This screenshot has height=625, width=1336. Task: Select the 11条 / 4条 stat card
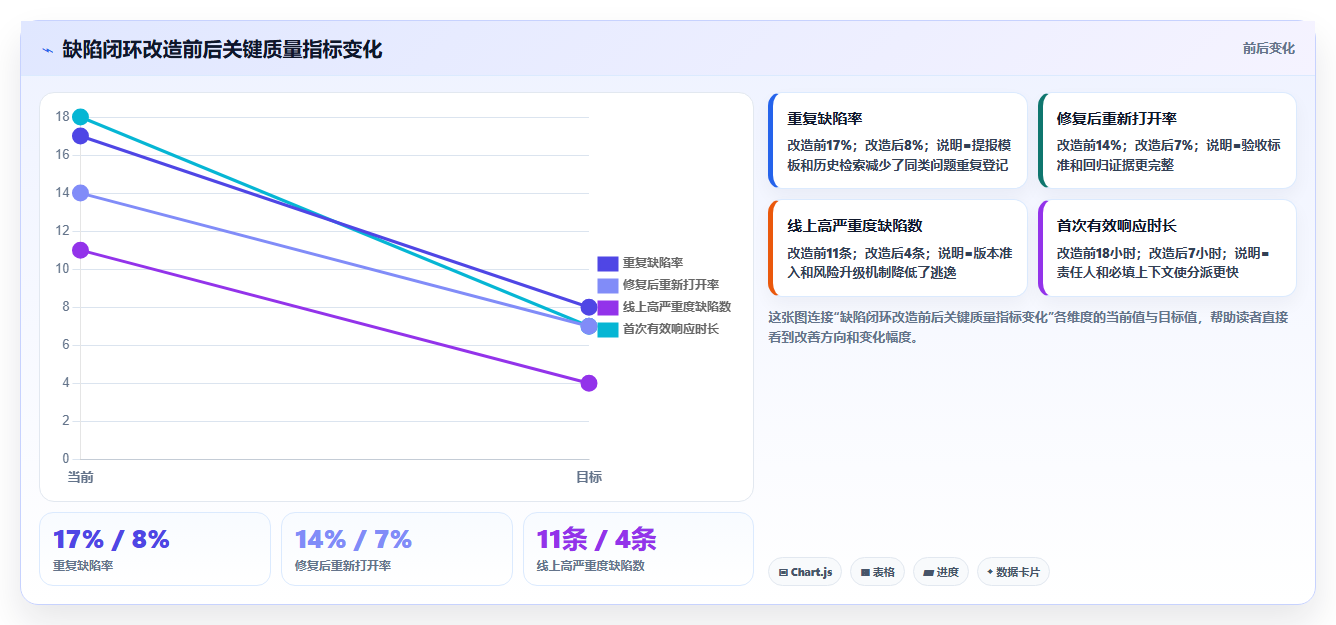pyautogui.click(x=638, y=549)
